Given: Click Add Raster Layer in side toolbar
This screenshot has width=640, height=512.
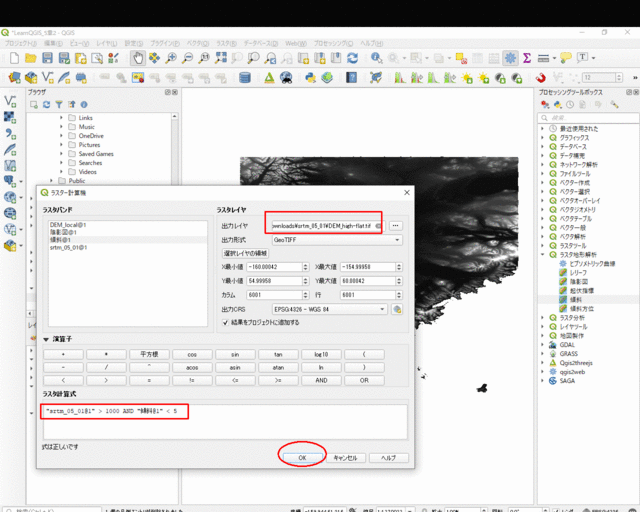Looking at the screenshot, I should 10,117.
